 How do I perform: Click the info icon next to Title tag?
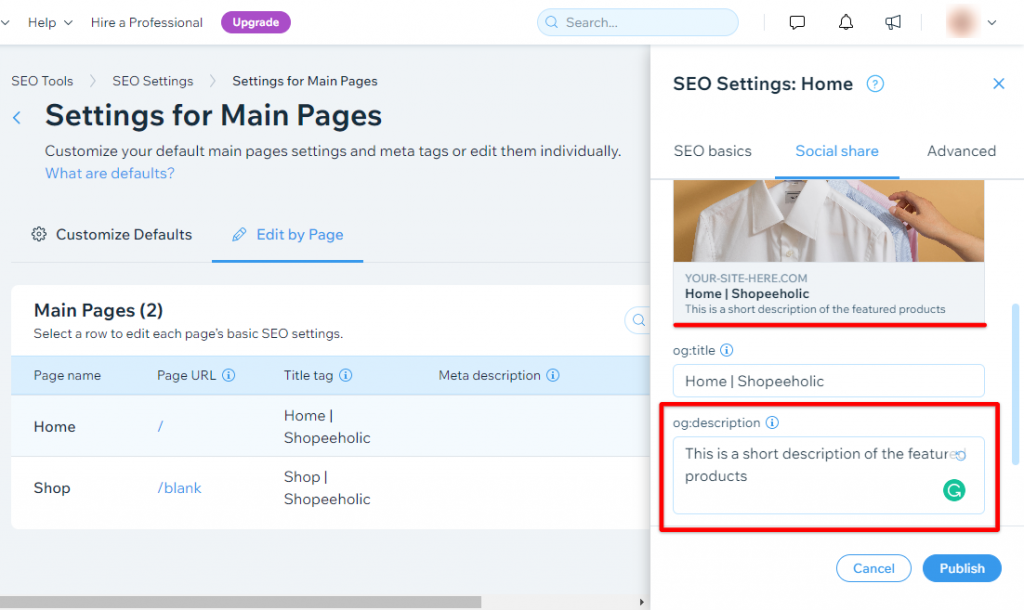click(346, 375)
